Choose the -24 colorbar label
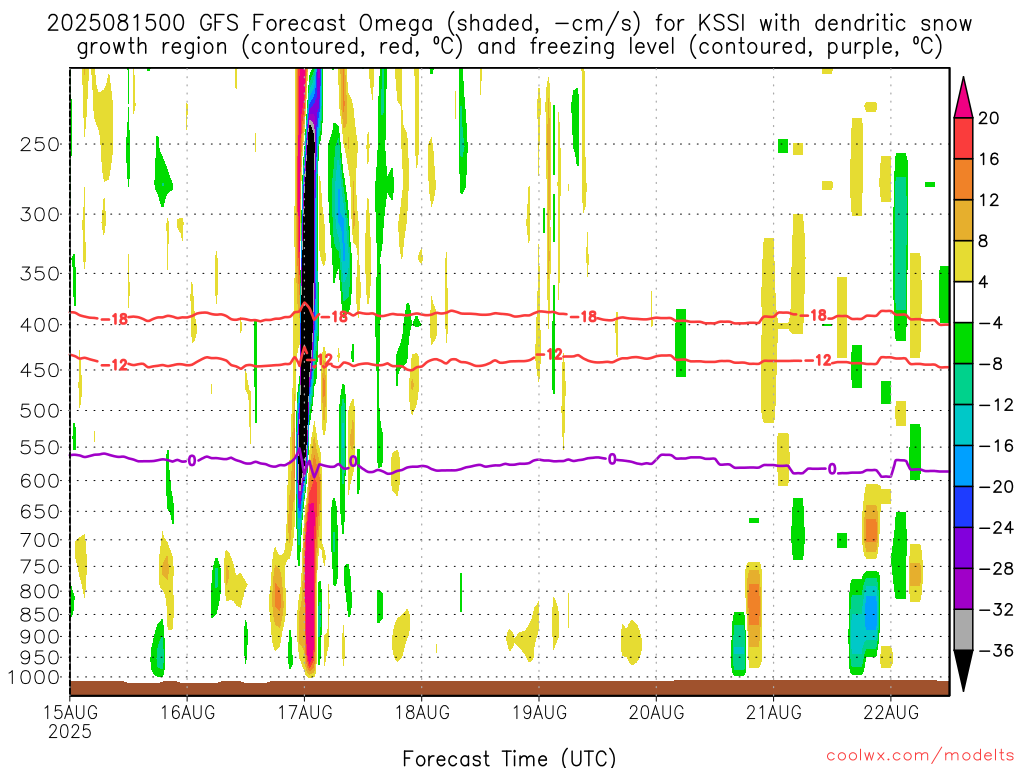Image resolution: width=1024 pixels, height=768 pixels. (x=996, y=528)
